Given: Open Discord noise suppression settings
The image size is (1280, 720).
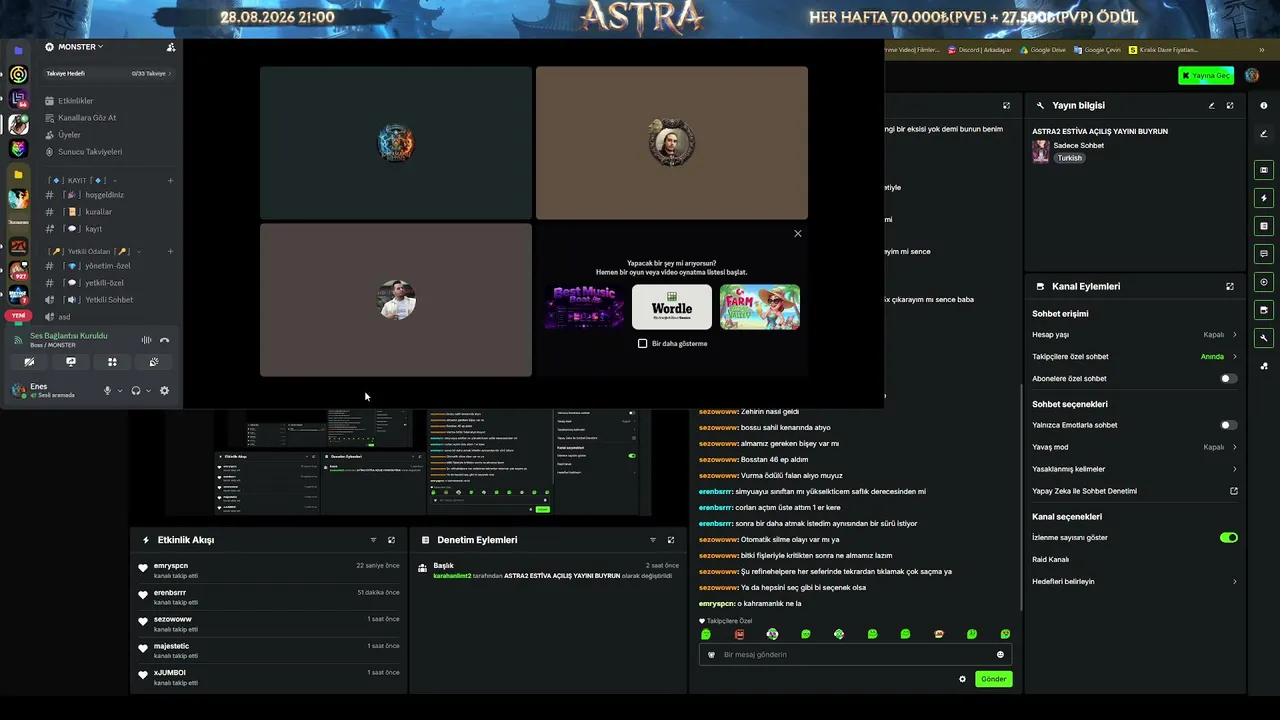Looking at the screenshot, I should coord(146,340).
